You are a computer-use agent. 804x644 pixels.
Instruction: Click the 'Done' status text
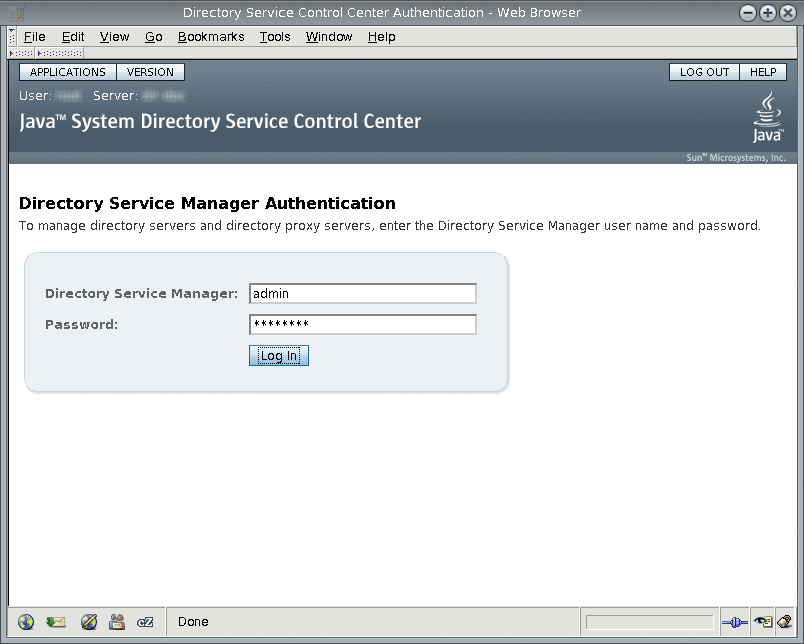[x=193, y=621]
